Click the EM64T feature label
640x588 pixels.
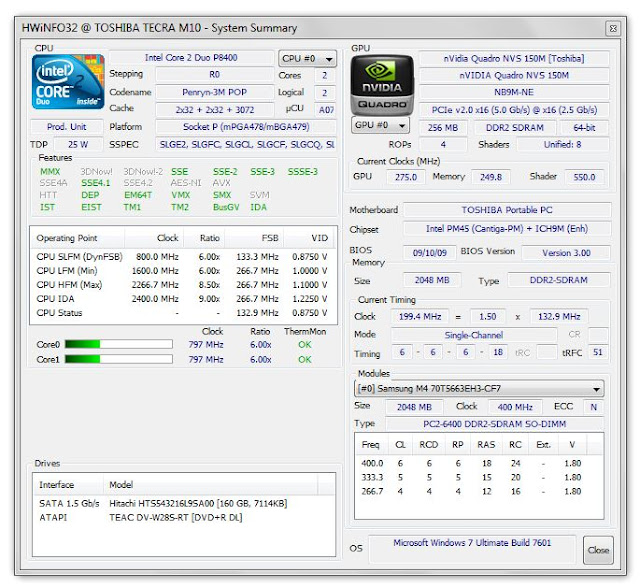click(x=138, y=195)
